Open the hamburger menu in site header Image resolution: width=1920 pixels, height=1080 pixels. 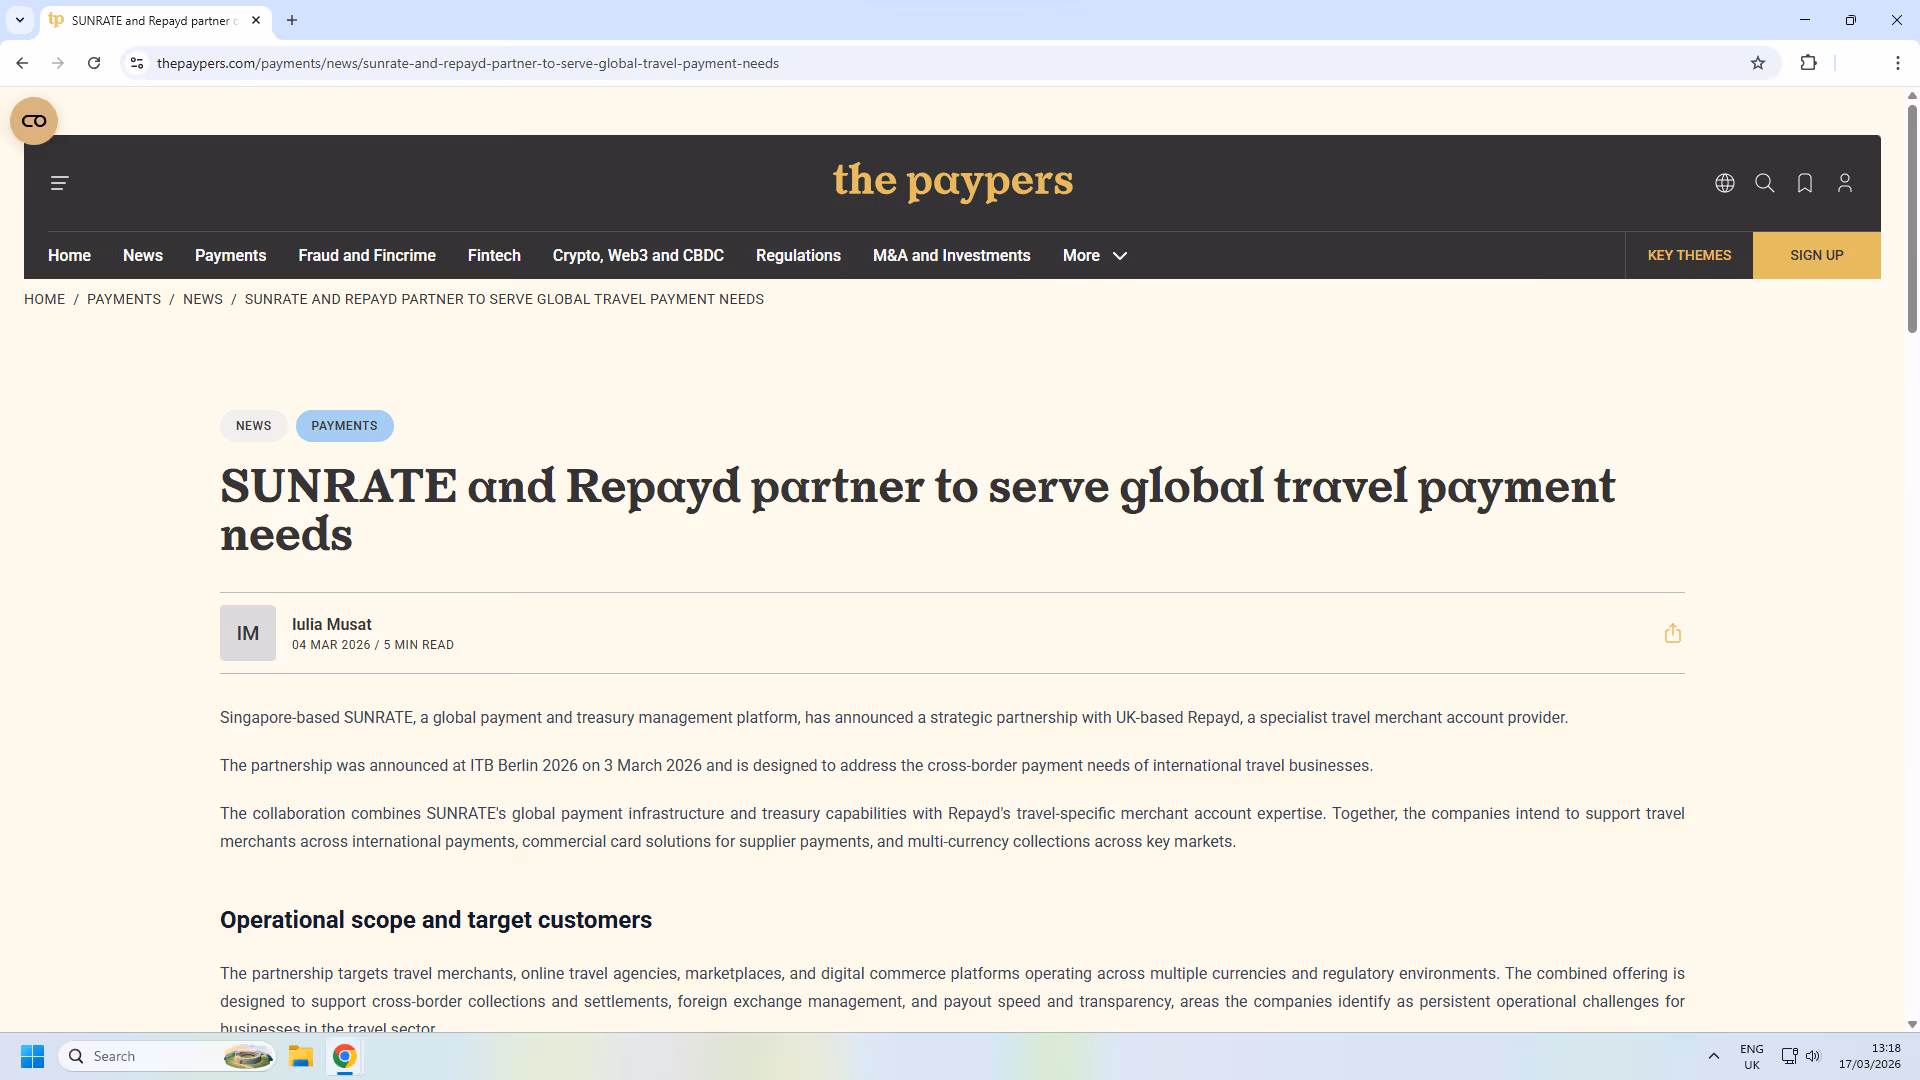pos(59,183)
